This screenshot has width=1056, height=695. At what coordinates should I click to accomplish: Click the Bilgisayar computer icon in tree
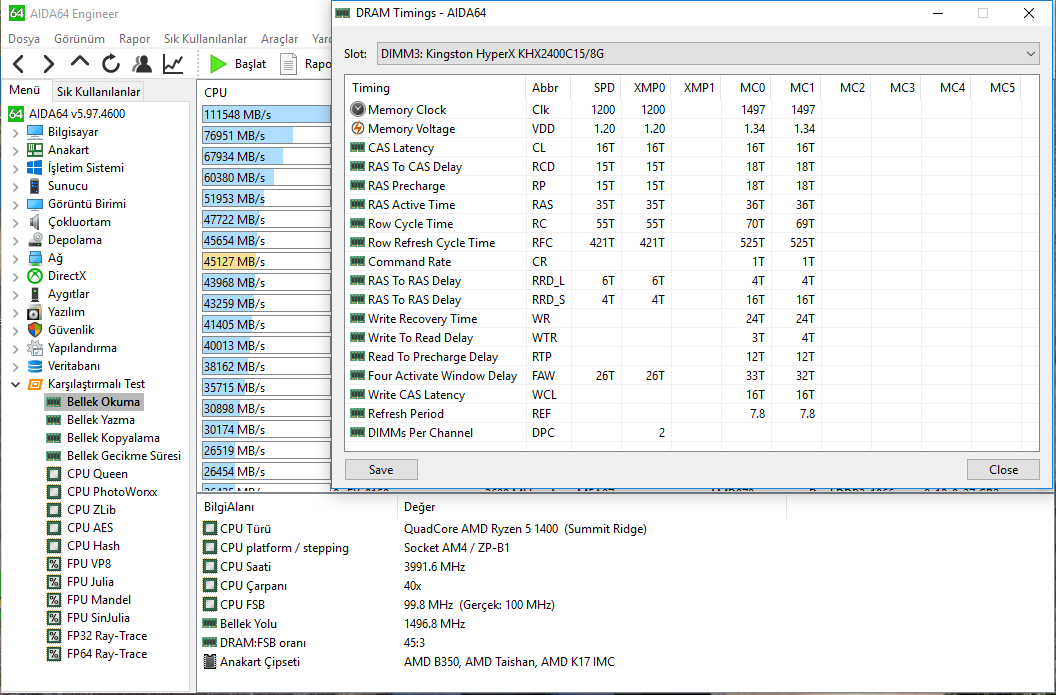tap(35, 132)
